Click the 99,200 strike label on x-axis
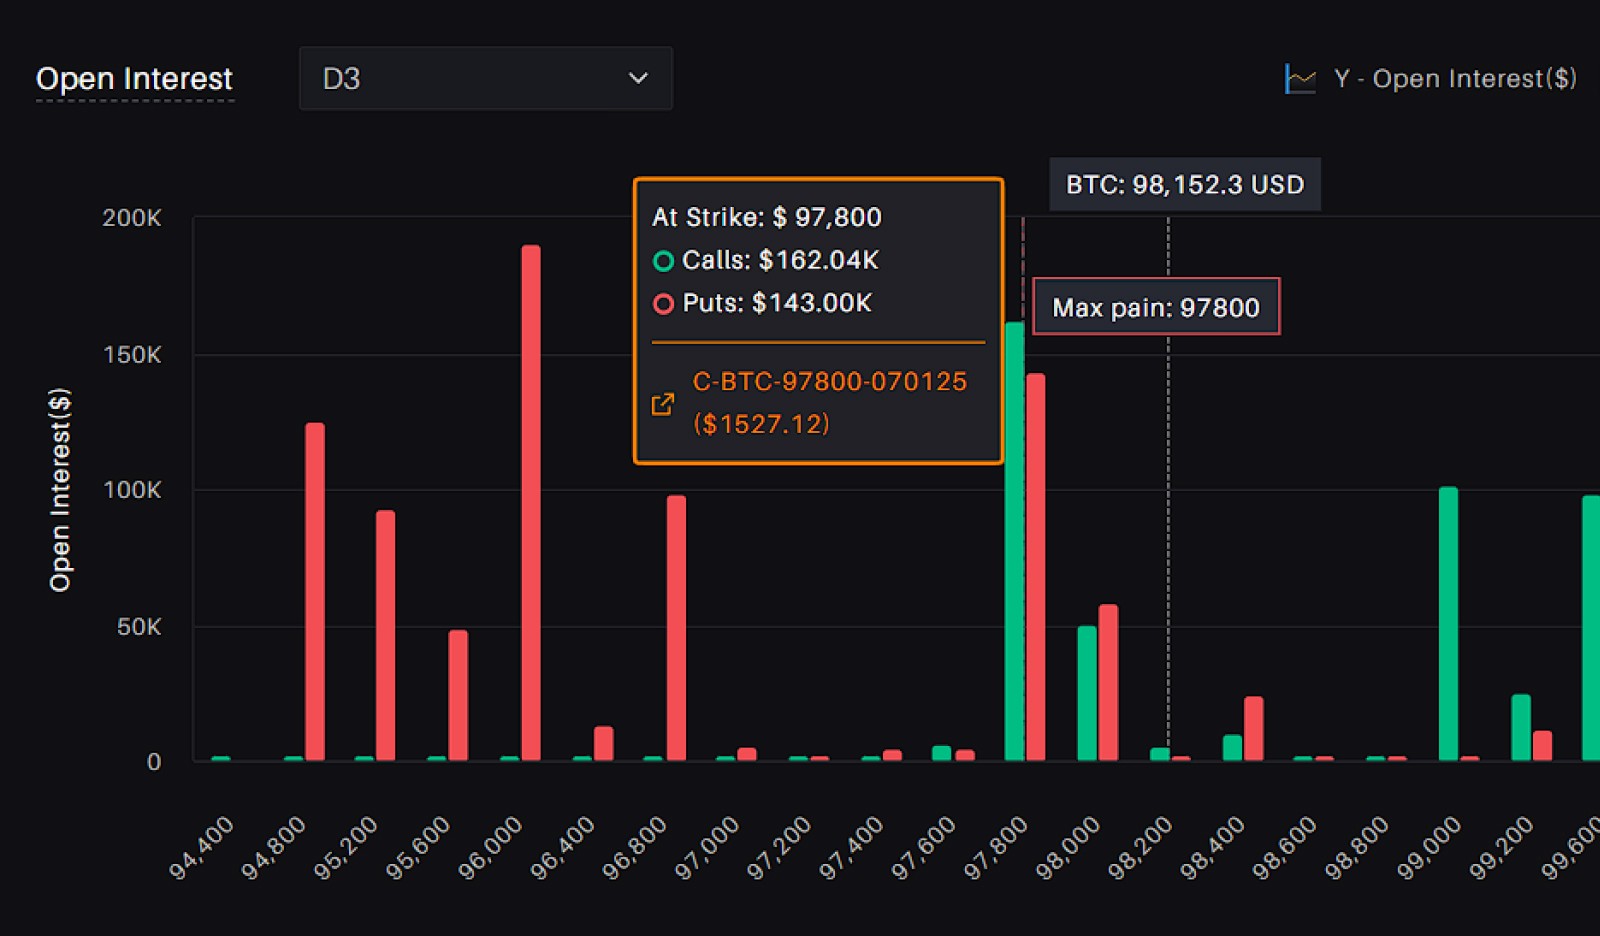This screenshot has width=1600, height=936. [1501, 848]
